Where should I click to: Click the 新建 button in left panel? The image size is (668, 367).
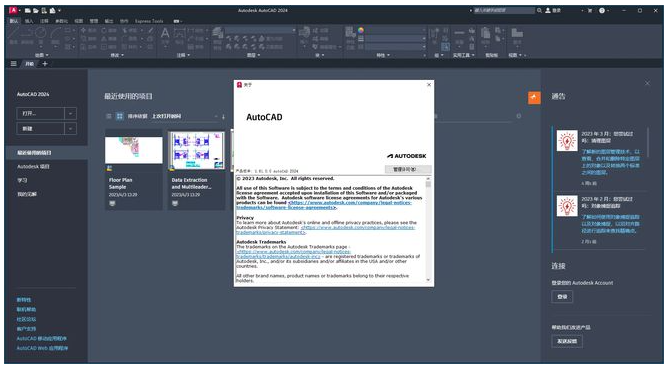pyautogui.click(x=40, y=128)
